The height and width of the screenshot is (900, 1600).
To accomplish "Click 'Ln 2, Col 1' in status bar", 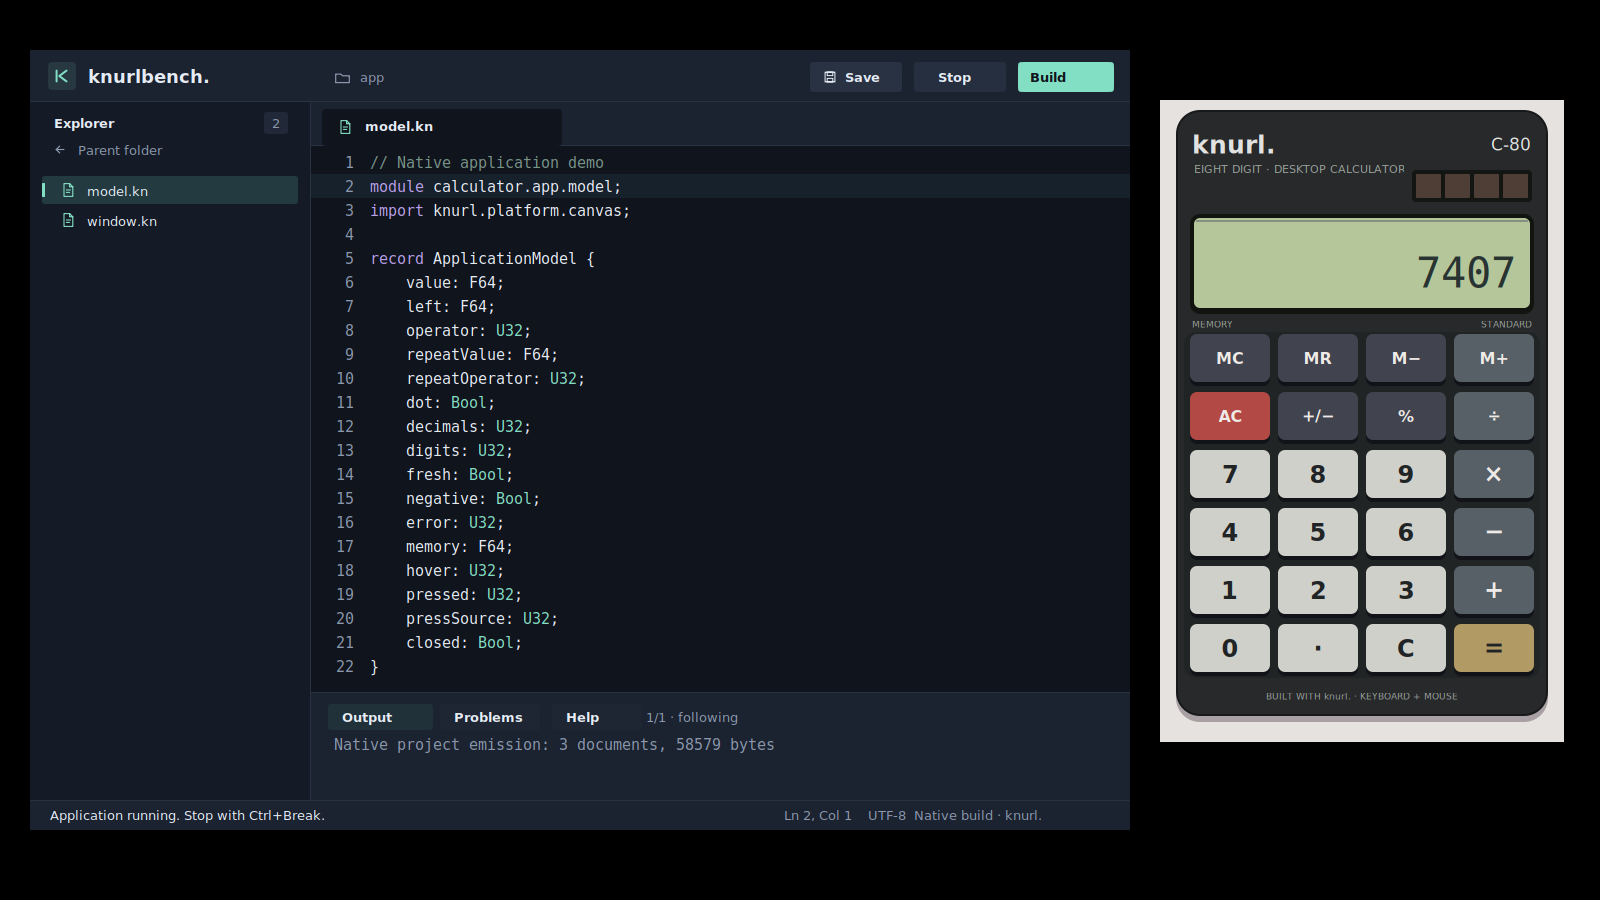I will tap(818, 815).
